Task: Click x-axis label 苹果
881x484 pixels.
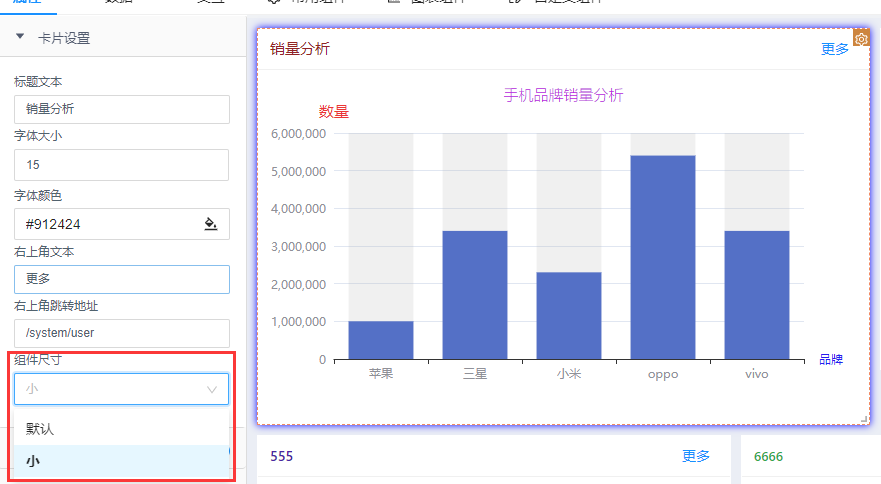Action: click(381, 373)
